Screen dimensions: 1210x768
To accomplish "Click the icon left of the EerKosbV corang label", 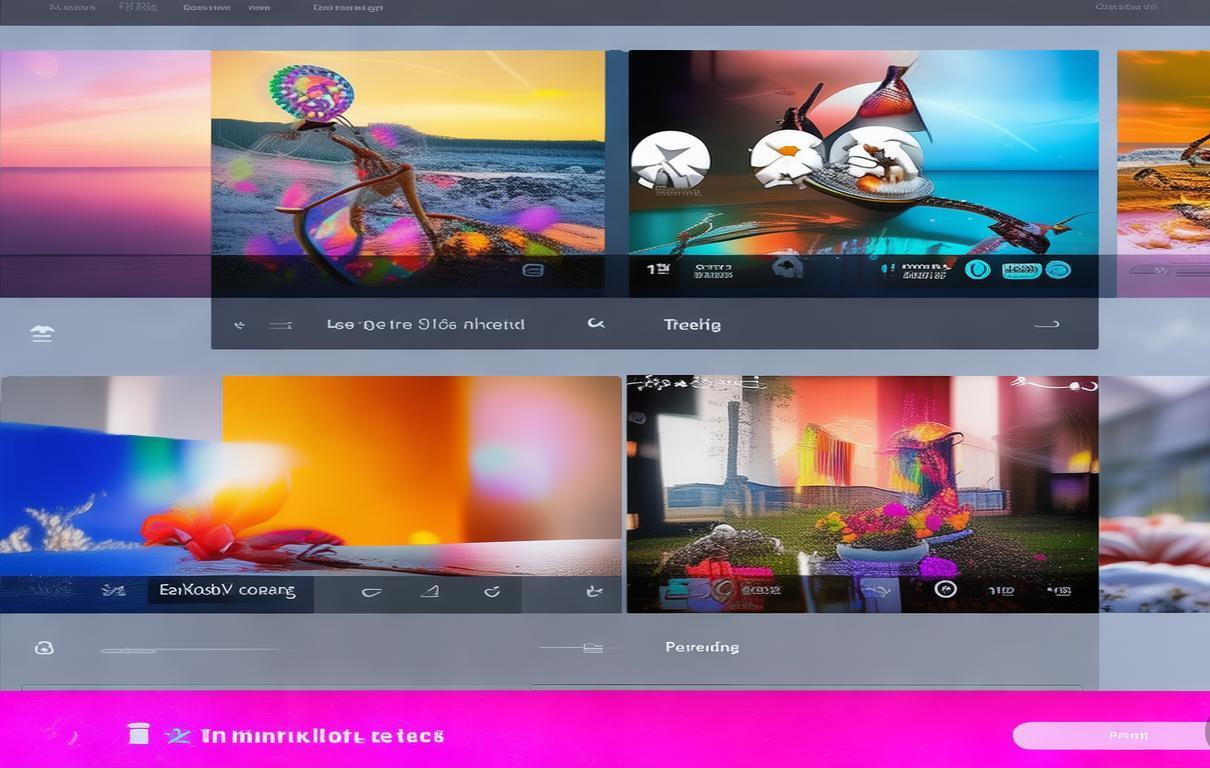I will click(113, 591).
